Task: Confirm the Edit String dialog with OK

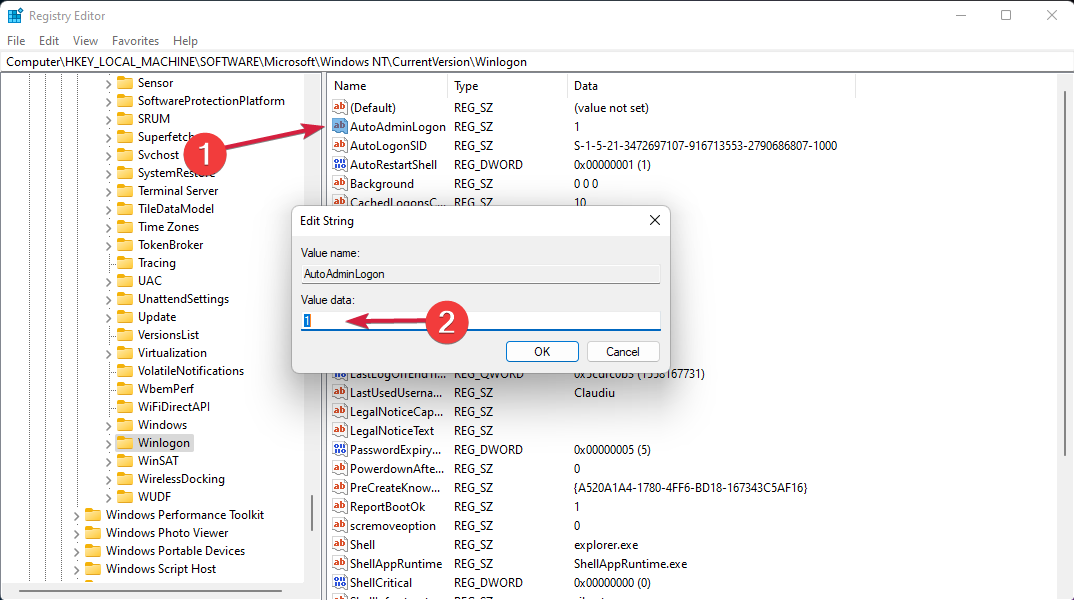Action: click(x=542, y=351)
